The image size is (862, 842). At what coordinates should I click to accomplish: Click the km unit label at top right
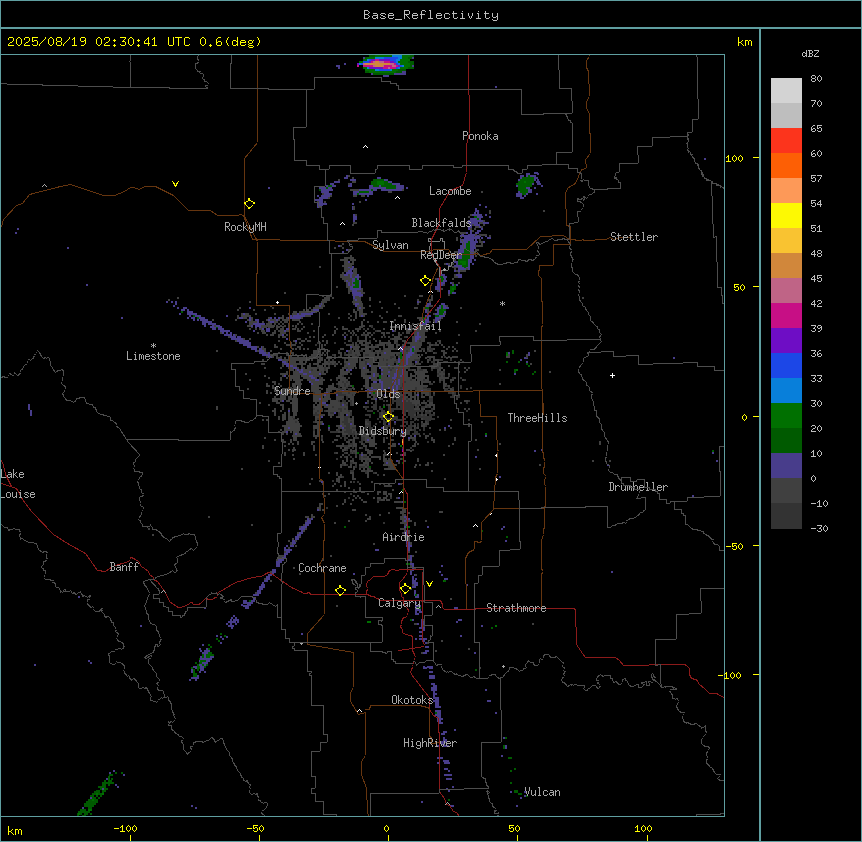click(744, 42)
